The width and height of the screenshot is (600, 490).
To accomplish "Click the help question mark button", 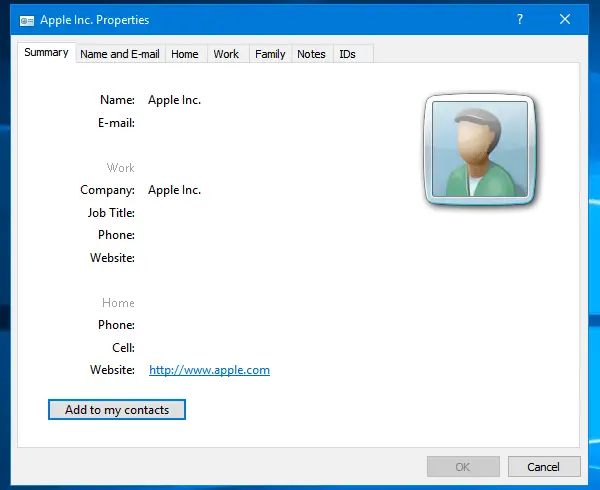I will (520, 19).
